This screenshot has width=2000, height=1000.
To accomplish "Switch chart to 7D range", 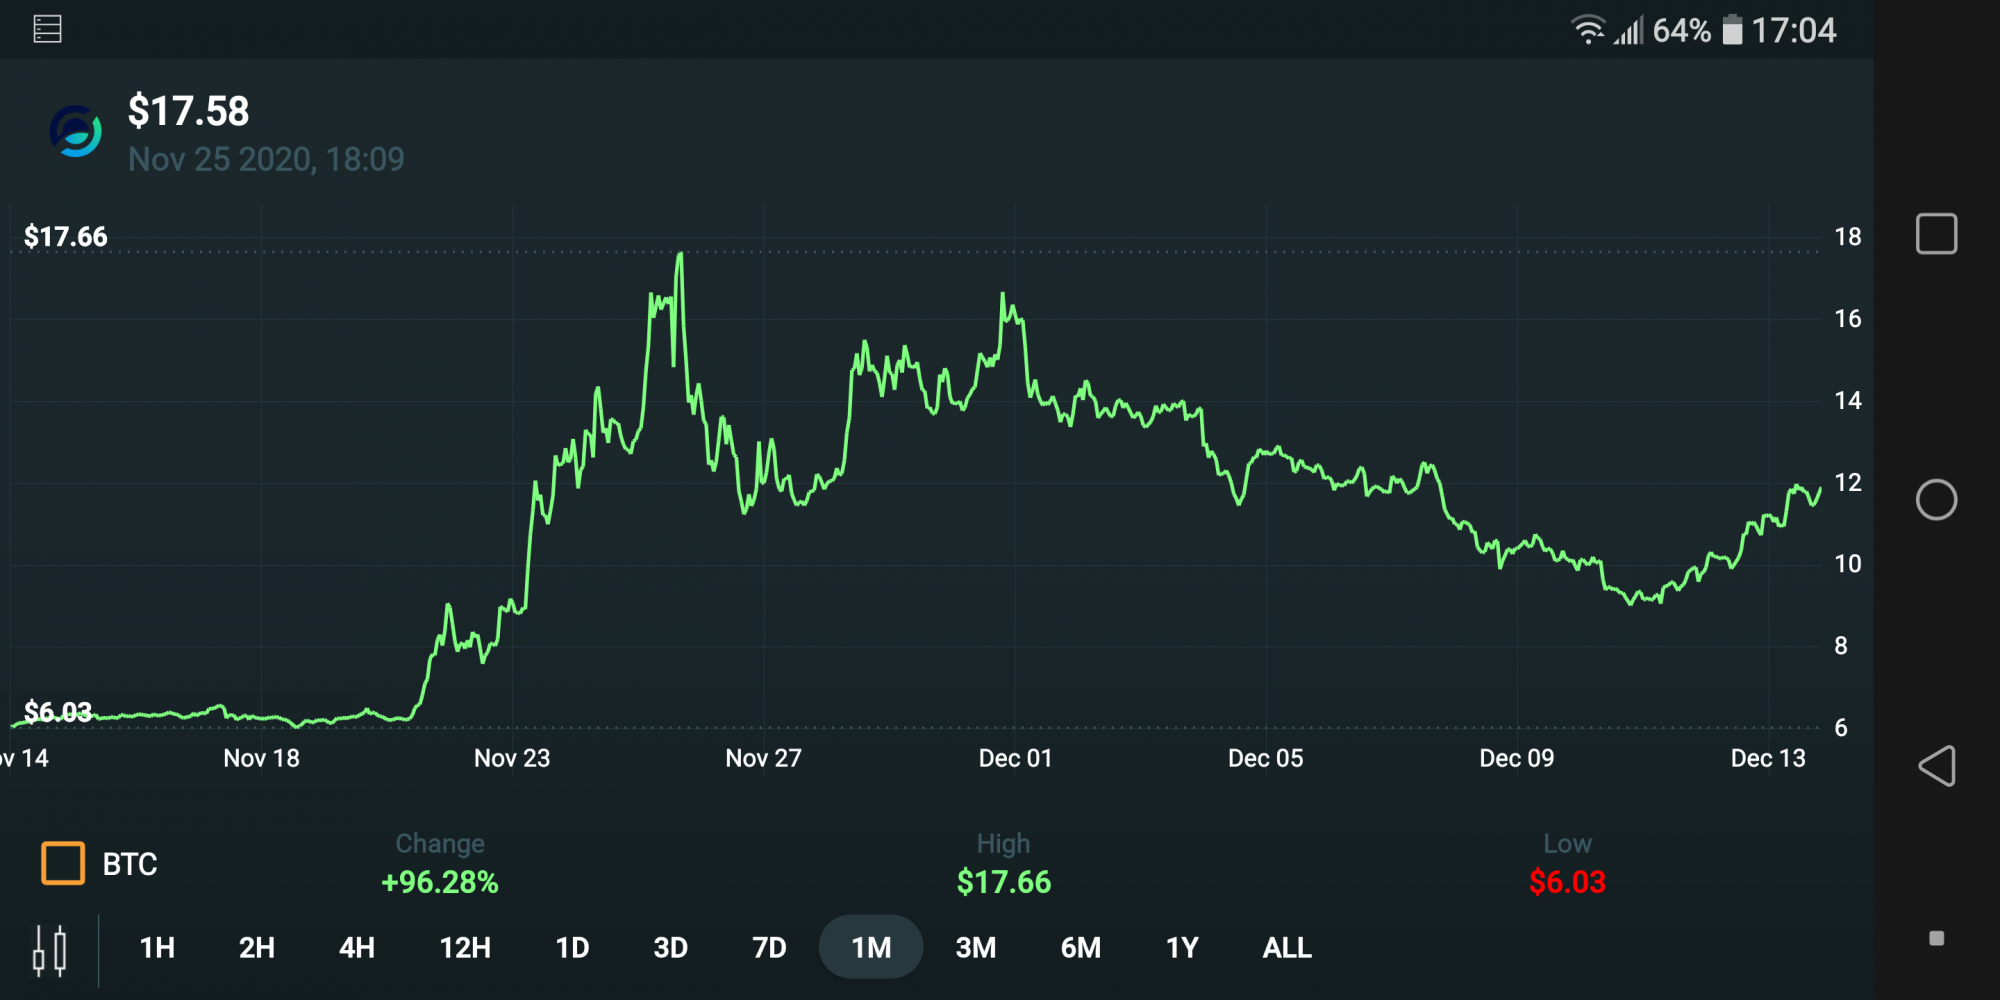I will tap(769, 947).
